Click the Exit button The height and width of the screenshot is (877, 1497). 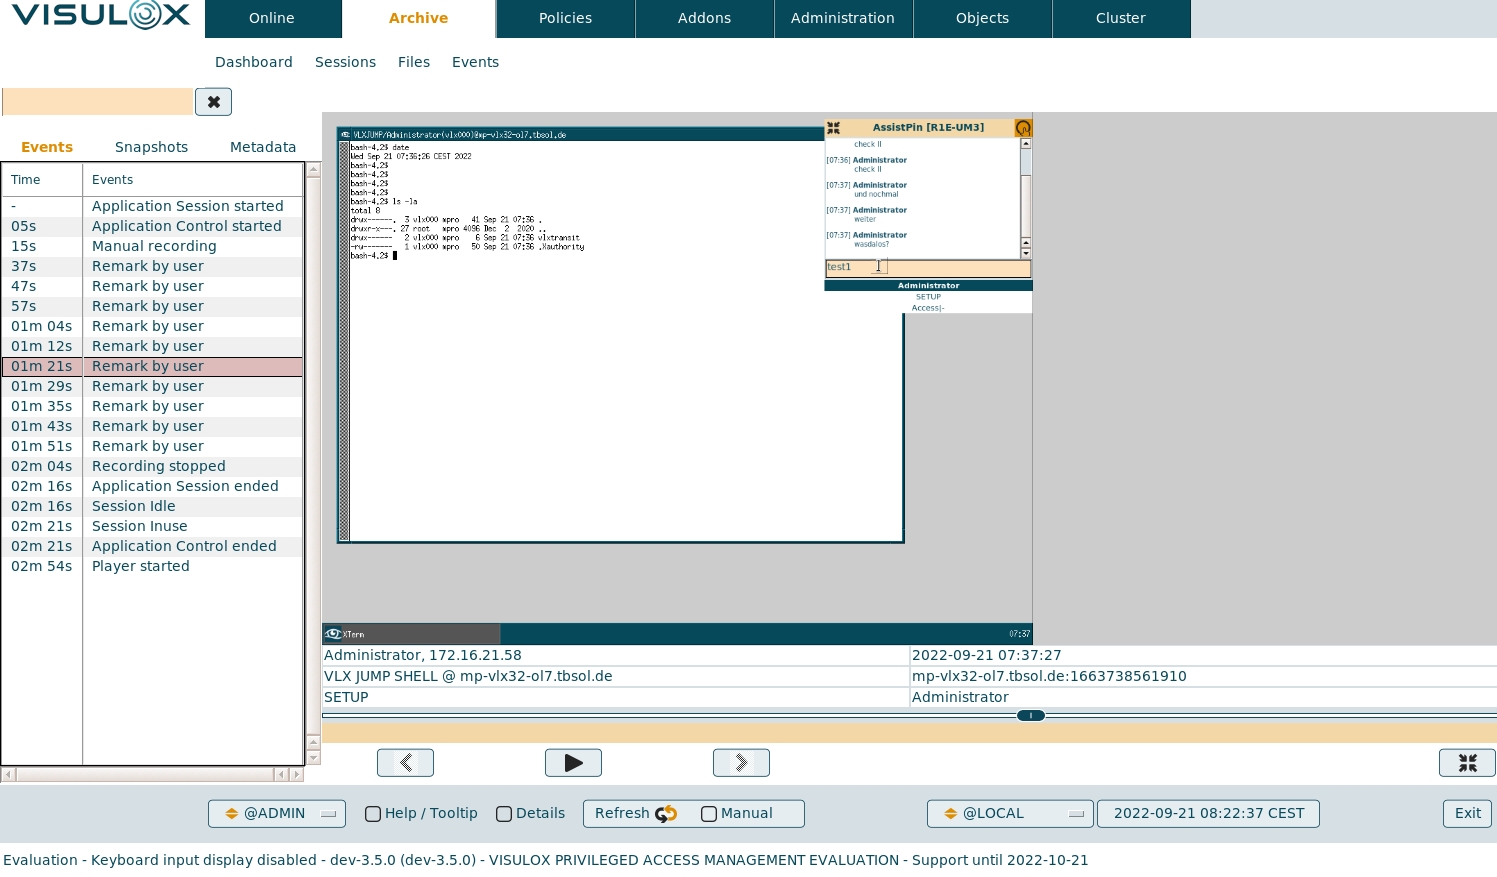coord(1467,814)
